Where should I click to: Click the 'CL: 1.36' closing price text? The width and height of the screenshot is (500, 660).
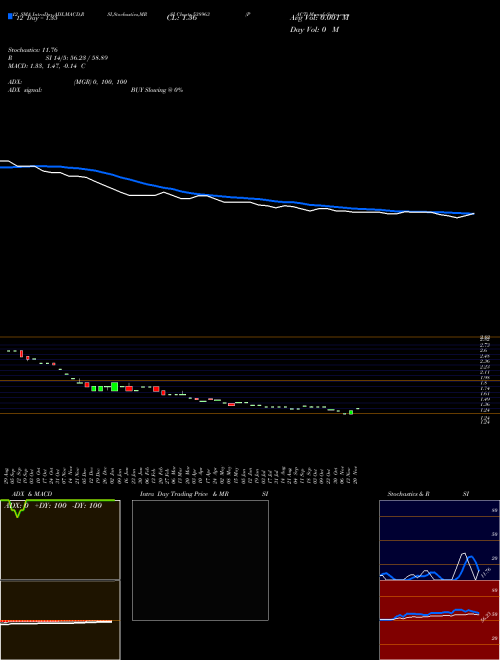coord(182,18)
